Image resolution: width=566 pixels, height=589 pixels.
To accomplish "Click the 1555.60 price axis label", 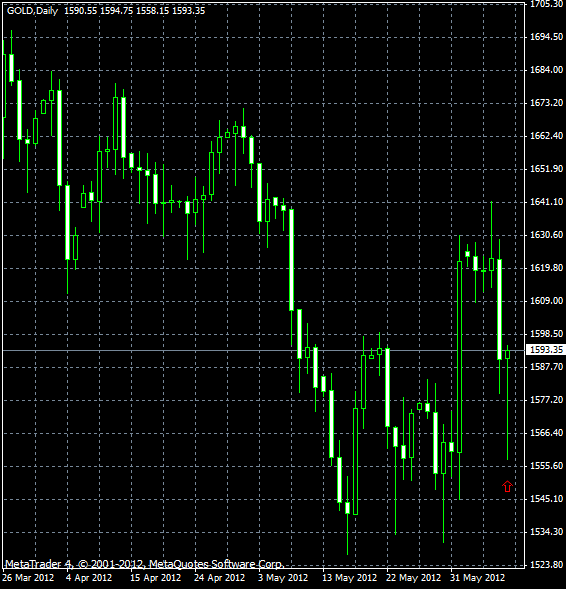I will pyautogui.click(x=546, y=466).
